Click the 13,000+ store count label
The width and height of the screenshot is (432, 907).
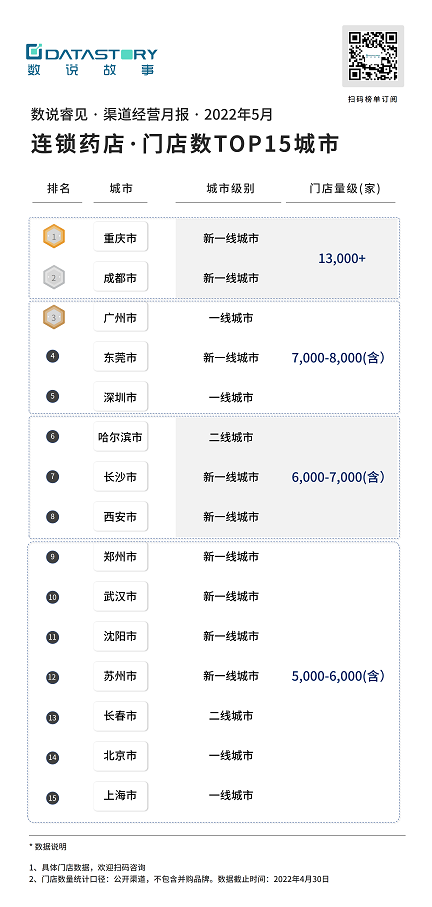[x=342, y=259]
